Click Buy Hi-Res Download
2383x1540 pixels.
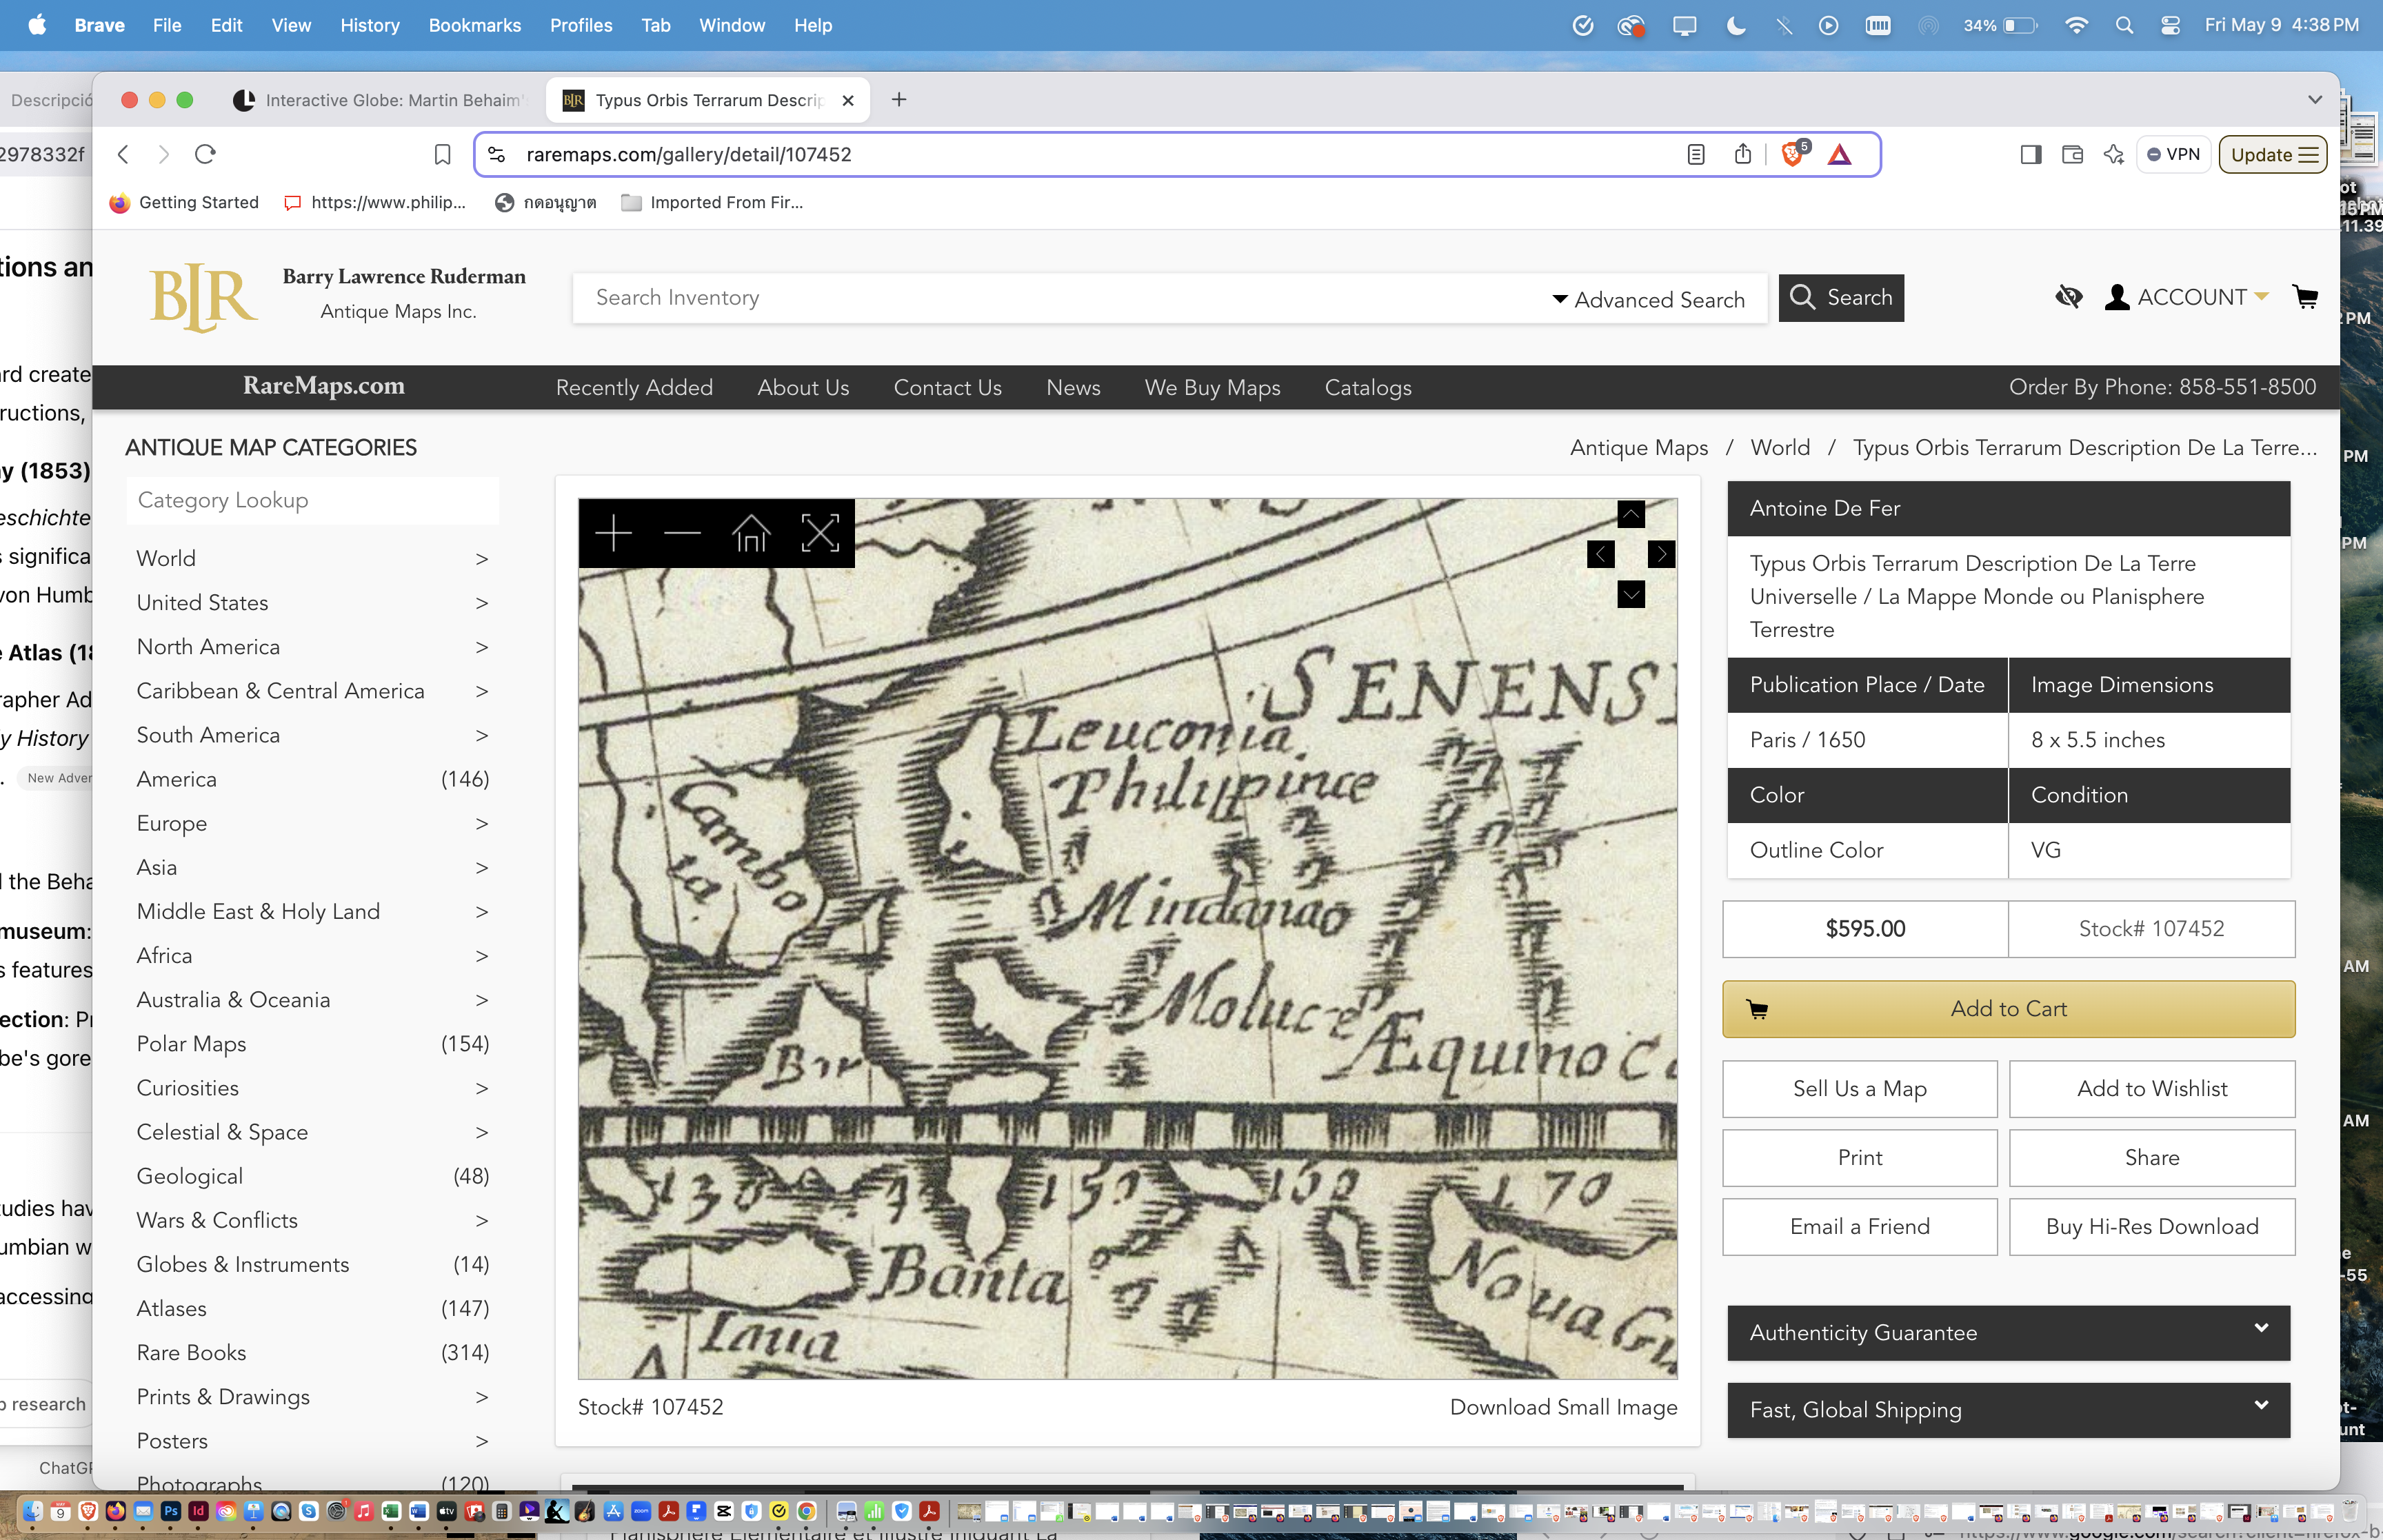tap(2152, 1226)
